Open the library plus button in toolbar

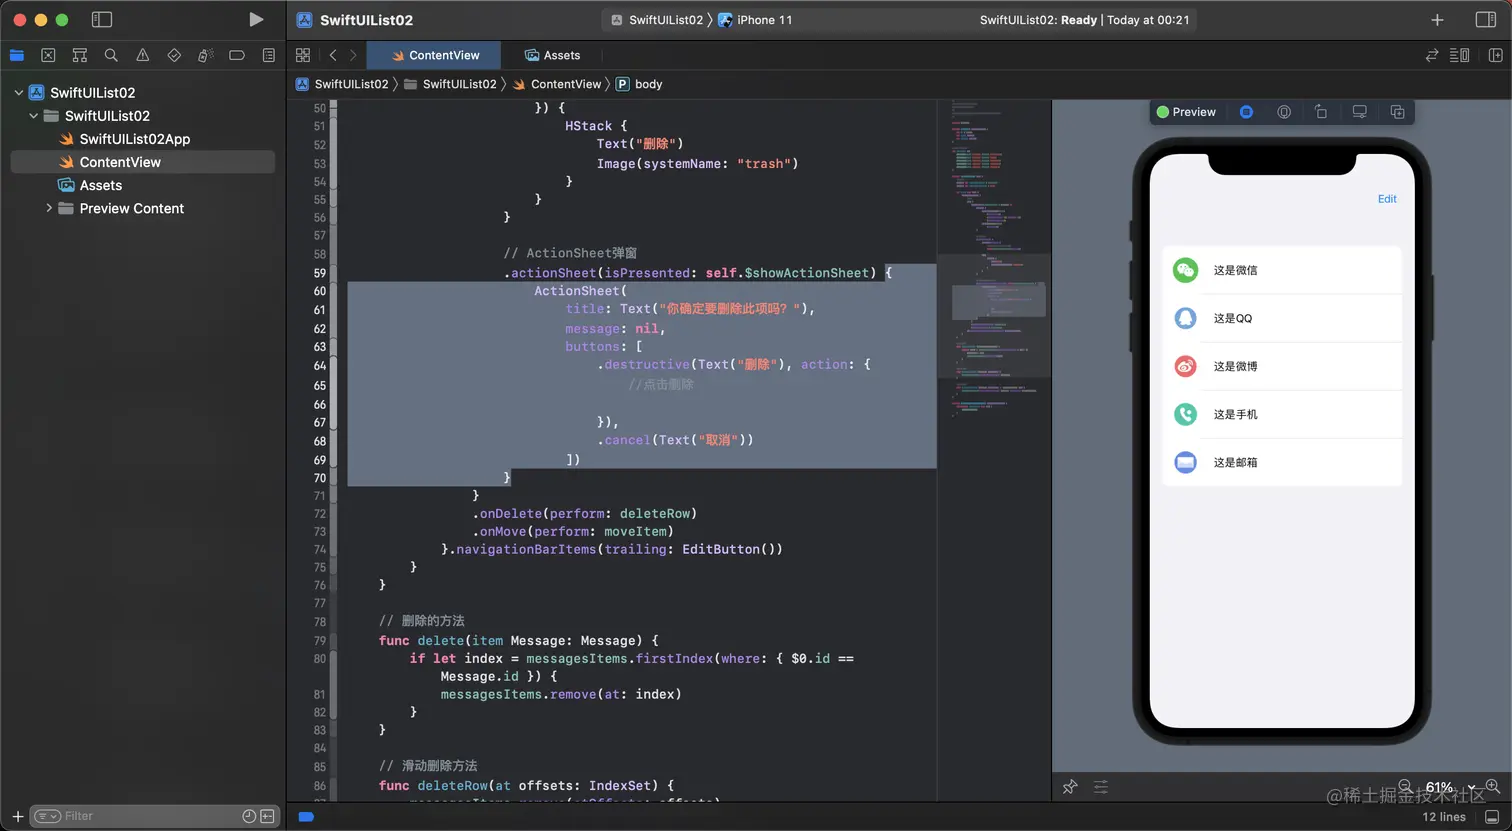(x=1437, y=20)
